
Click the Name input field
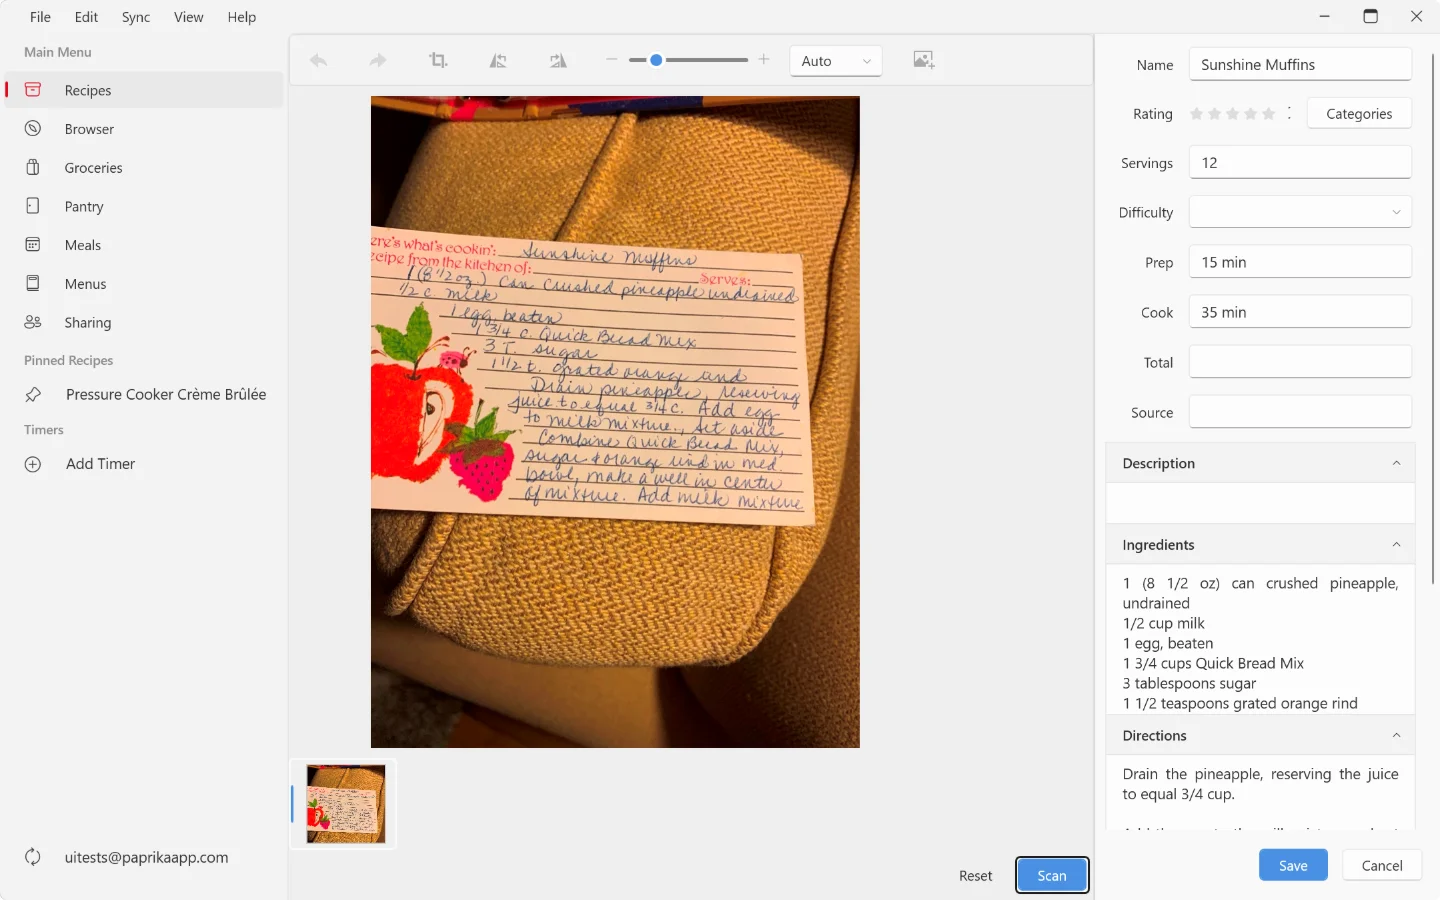click(x=1300, y=64)
